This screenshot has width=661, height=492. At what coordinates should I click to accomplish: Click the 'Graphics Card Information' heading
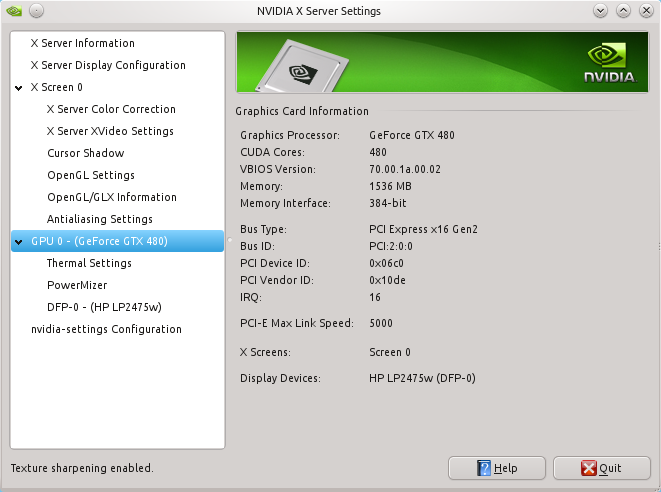point(302,111)
